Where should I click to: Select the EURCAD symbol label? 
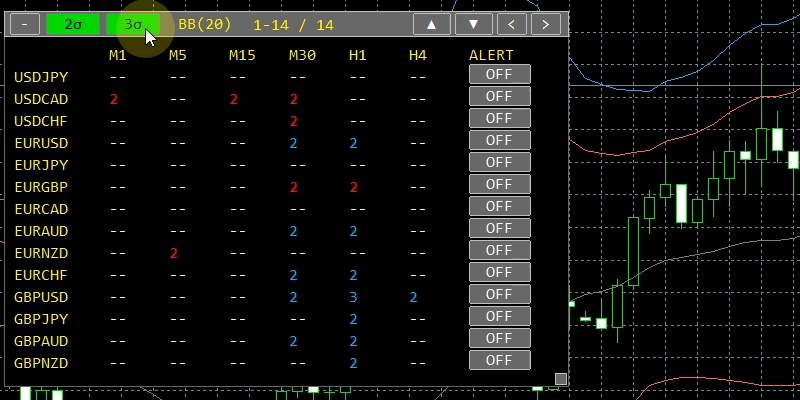[x=41, y=209]
